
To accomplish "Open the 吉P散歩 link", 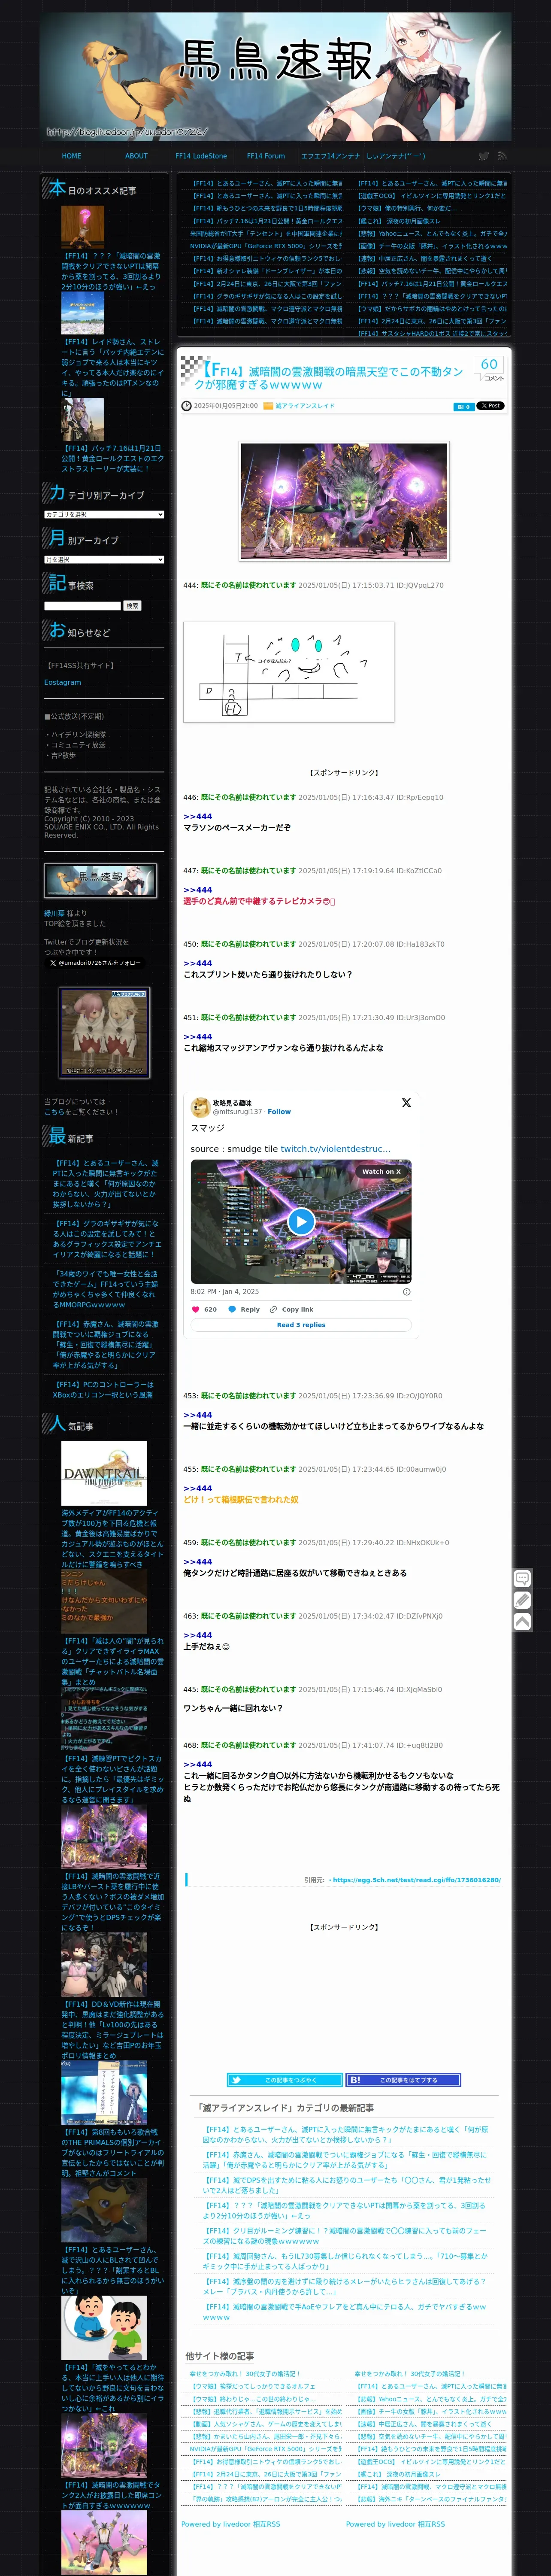I will (63, 756).
